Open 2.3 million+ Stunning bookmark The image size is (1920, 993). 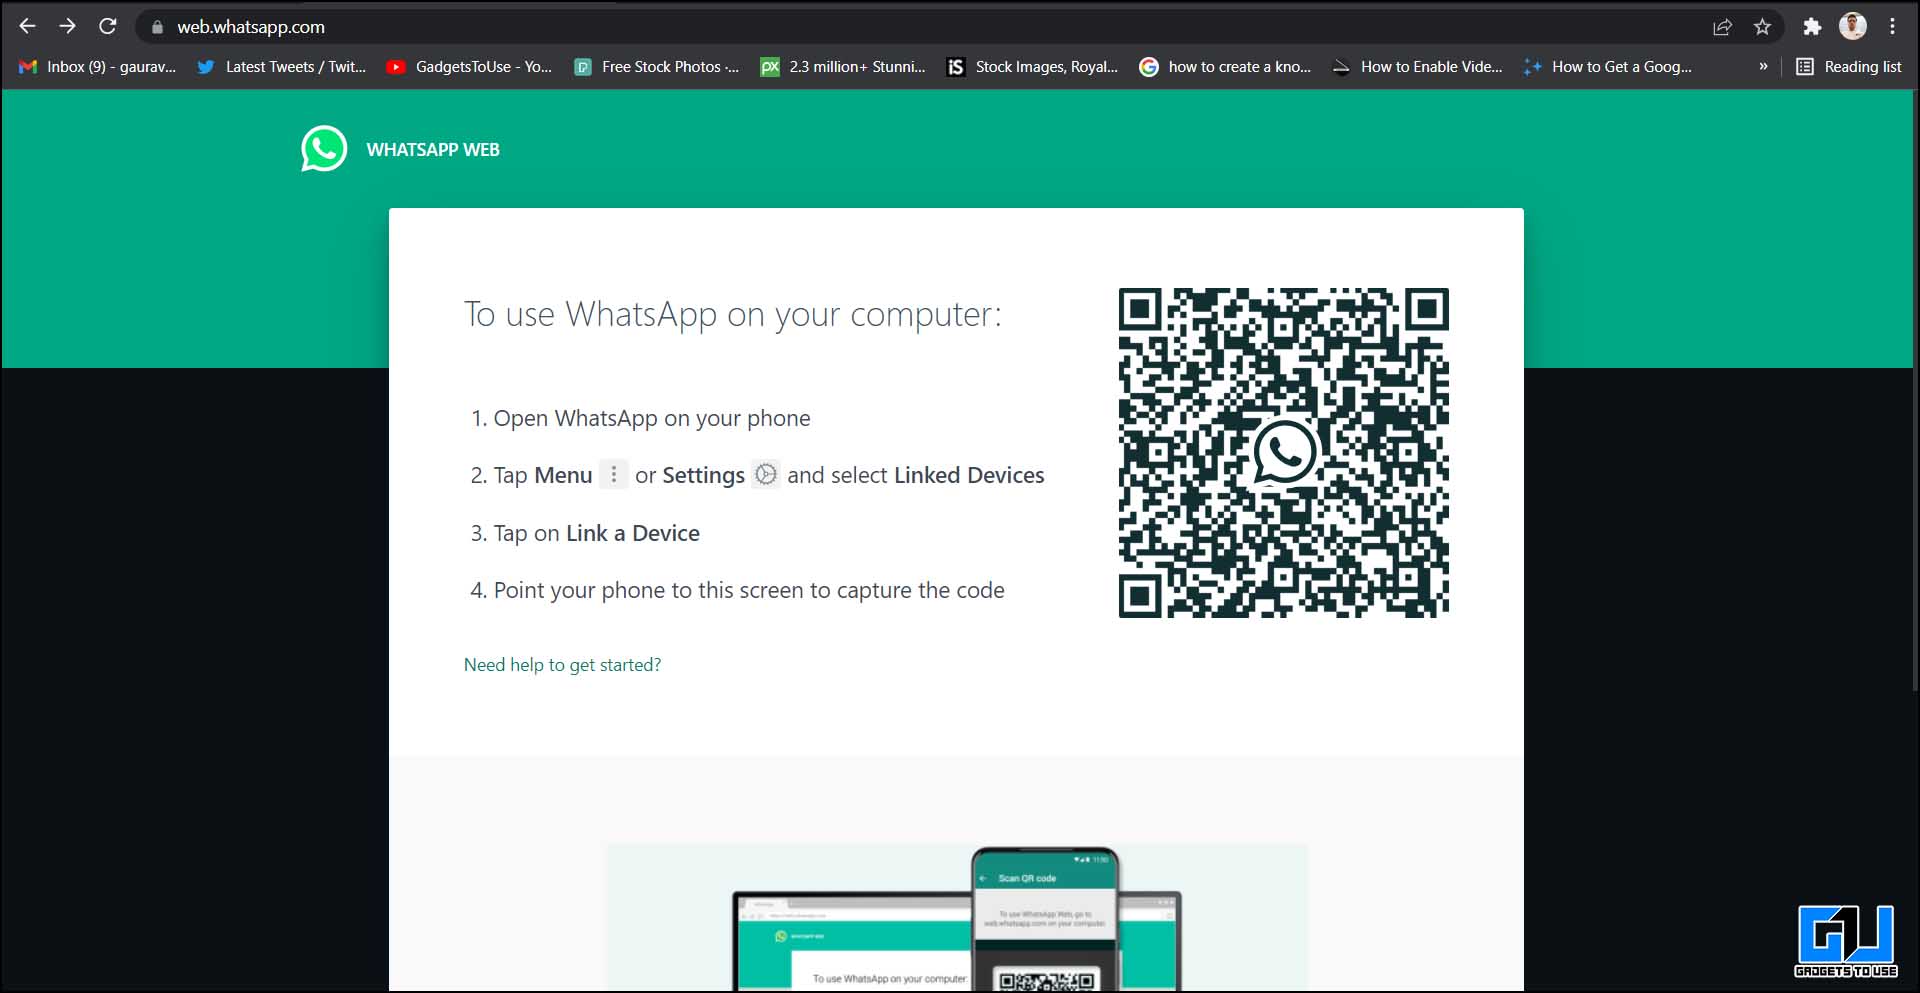coord(843,67)
